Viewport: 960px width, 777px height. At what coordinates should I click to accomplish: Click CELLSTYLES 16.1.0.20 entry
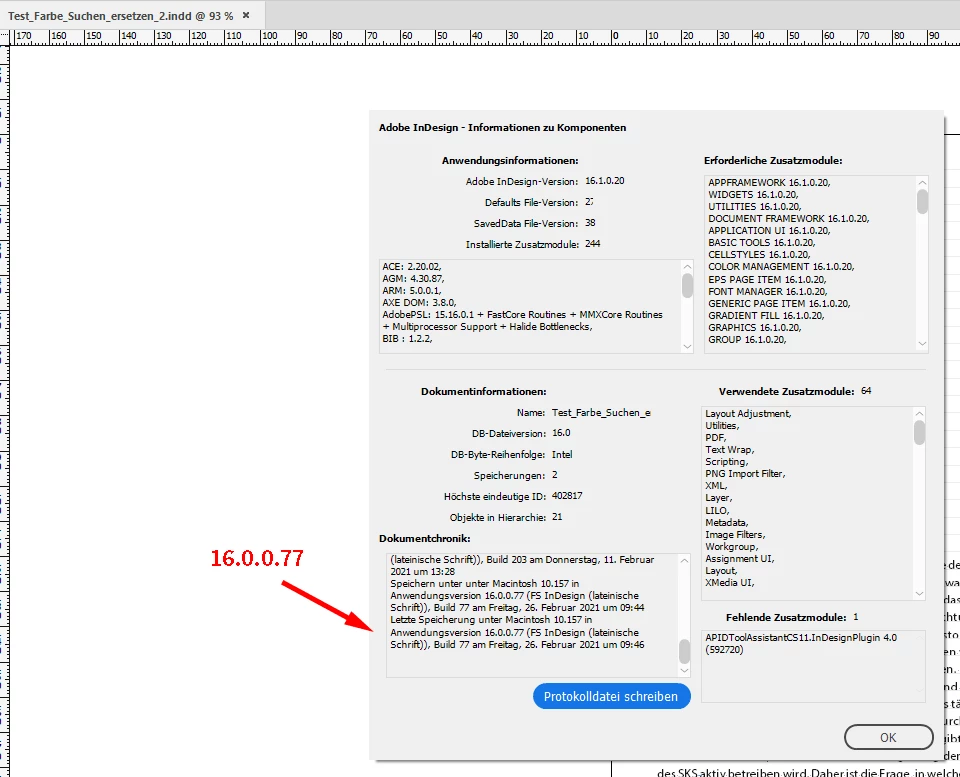point(759,255)
